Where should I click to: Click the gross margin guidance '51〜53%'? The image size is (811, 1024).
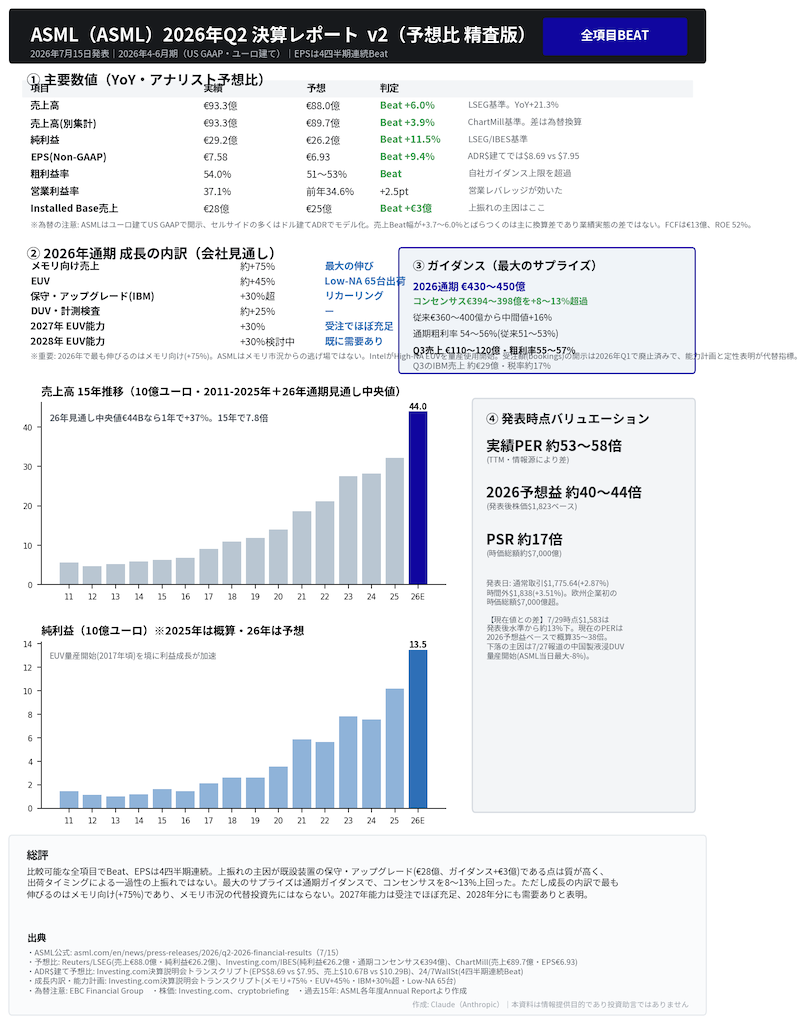[326, 174]
